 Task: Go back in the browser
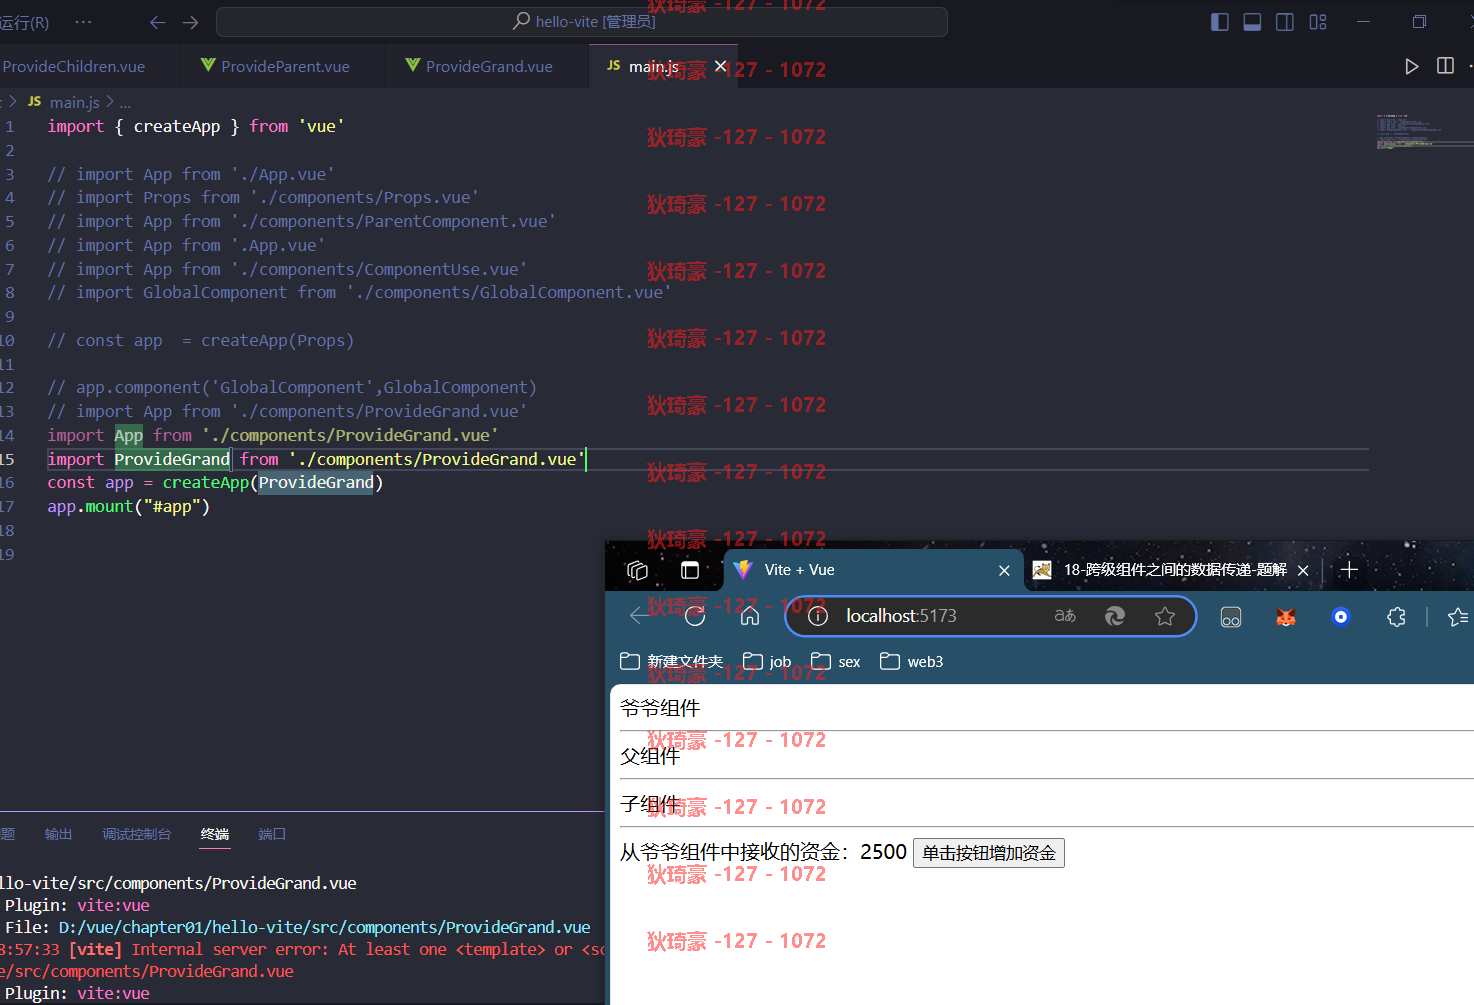click(640, 616)
